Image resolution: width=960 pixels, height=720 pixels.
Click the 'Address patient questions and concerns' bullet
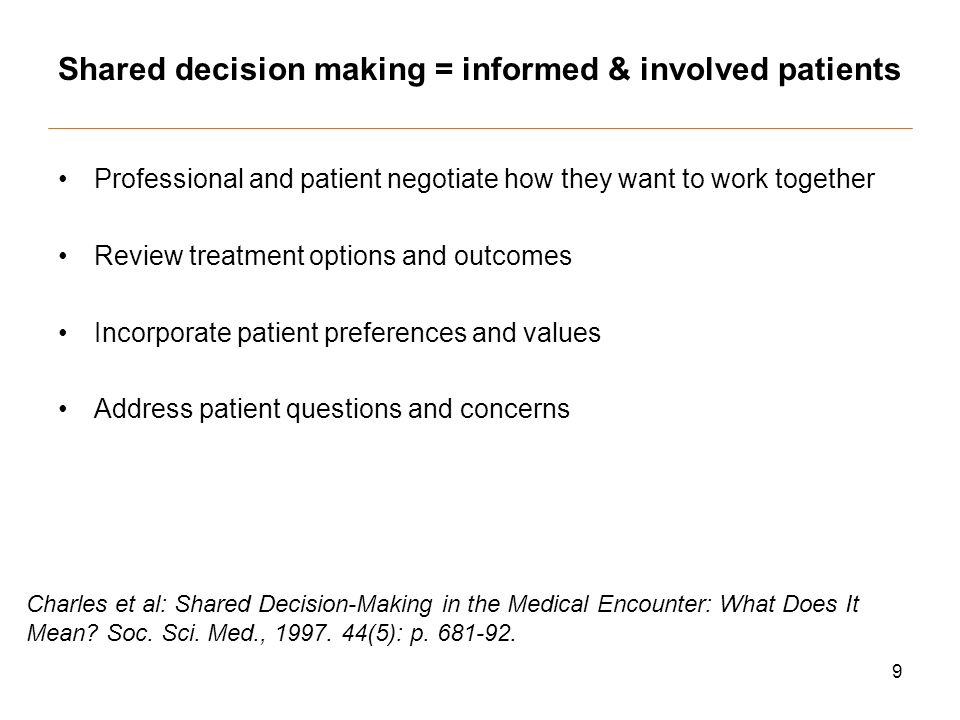pyautogui.click(x=331, y=409)
